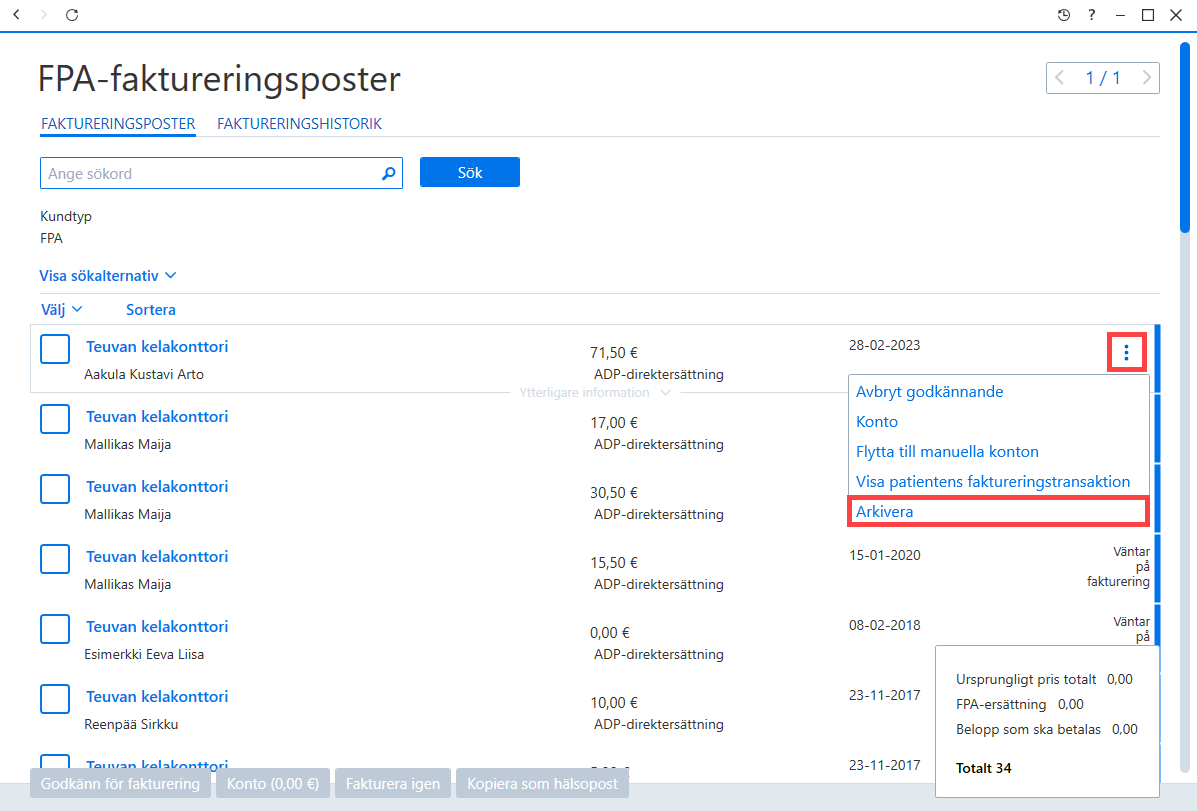1197x811 pixels.
Task: Open Teuvan kelakonttori link for Reenpää Sirkku
Action: 156,696
